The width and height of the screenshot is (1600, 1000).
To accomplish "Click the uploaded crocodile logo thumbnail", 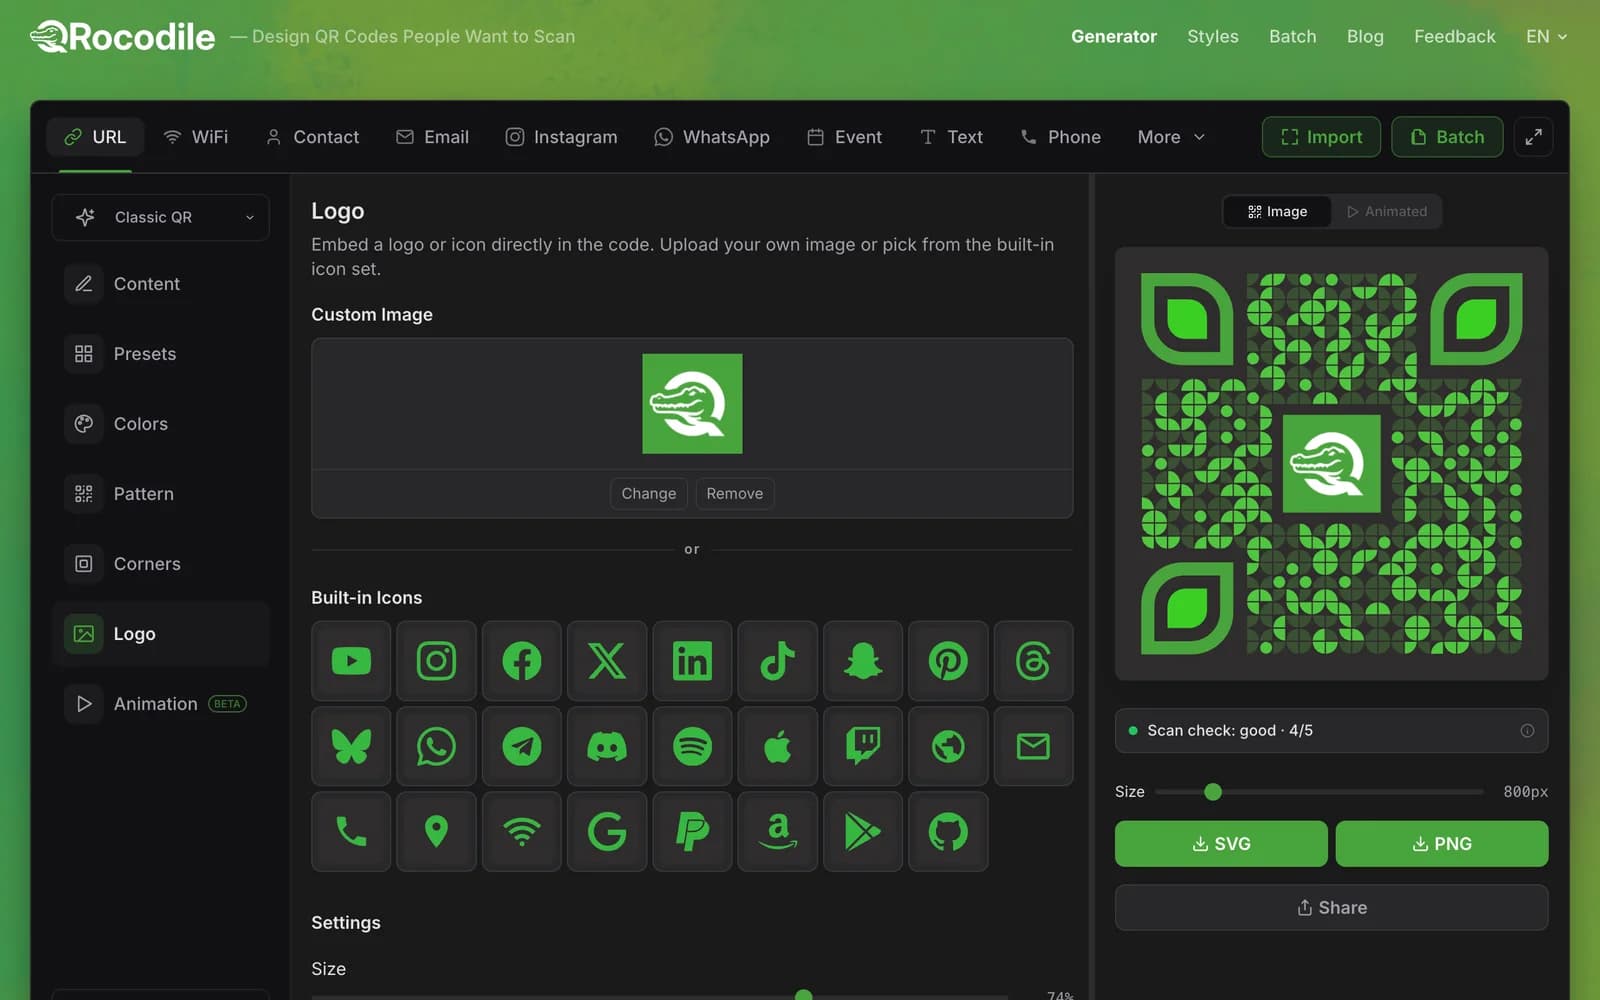I will [692, 404].
